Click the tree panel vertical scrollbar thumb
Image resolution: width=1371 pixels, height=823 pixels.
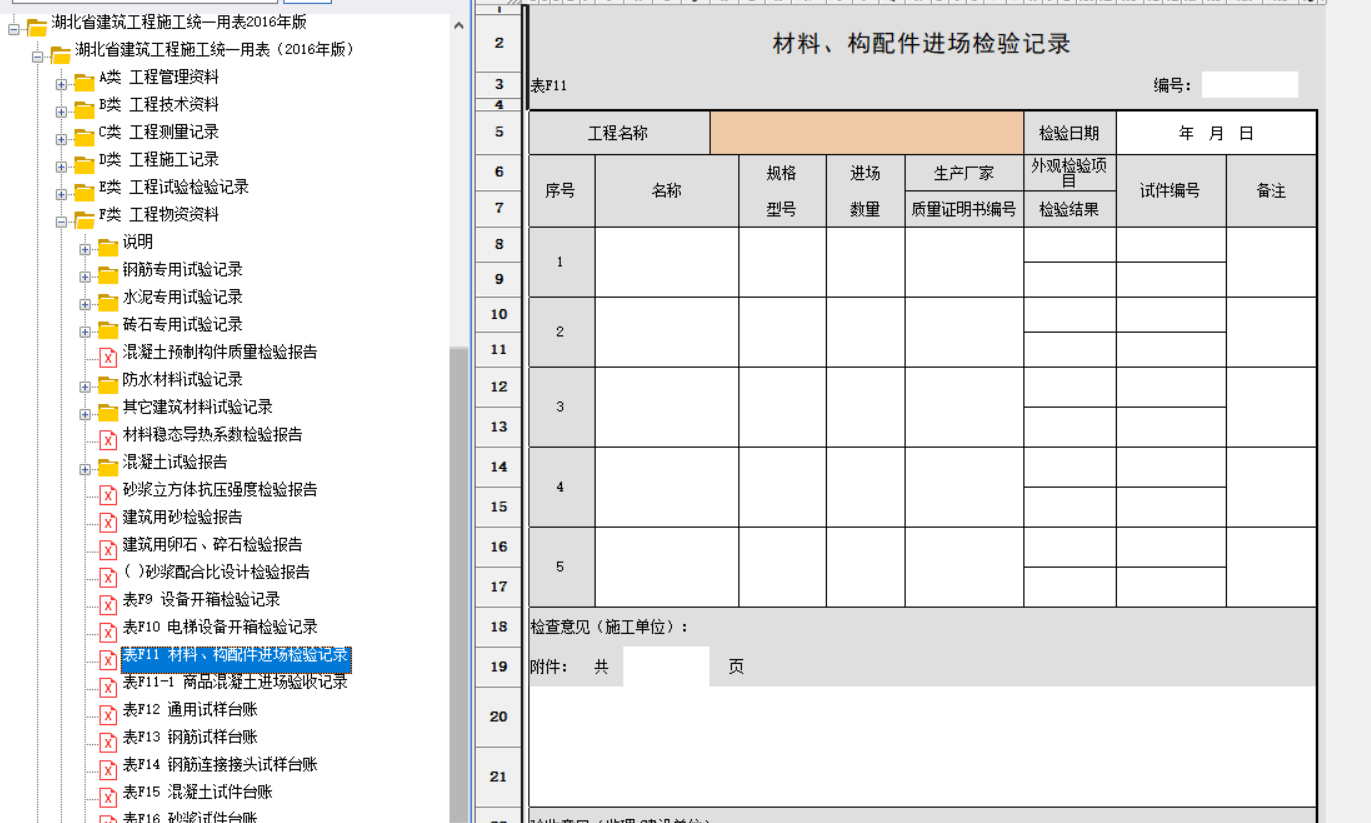coord(459,585)
